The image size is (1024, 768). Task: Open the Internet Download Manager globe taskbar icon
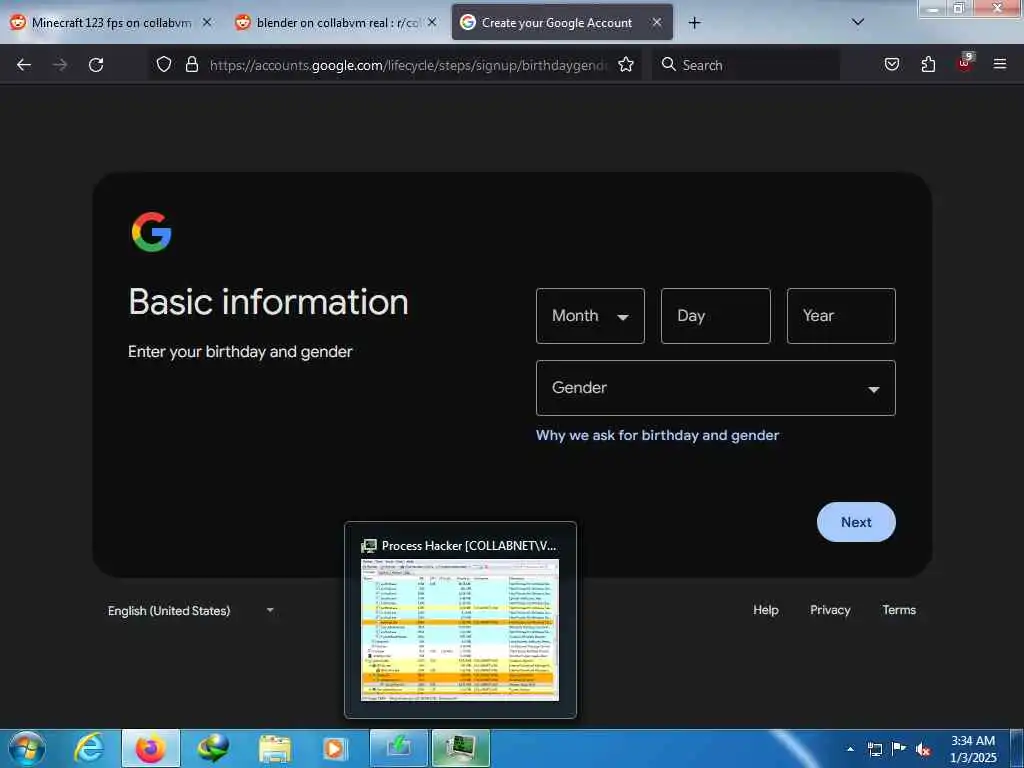213,748
